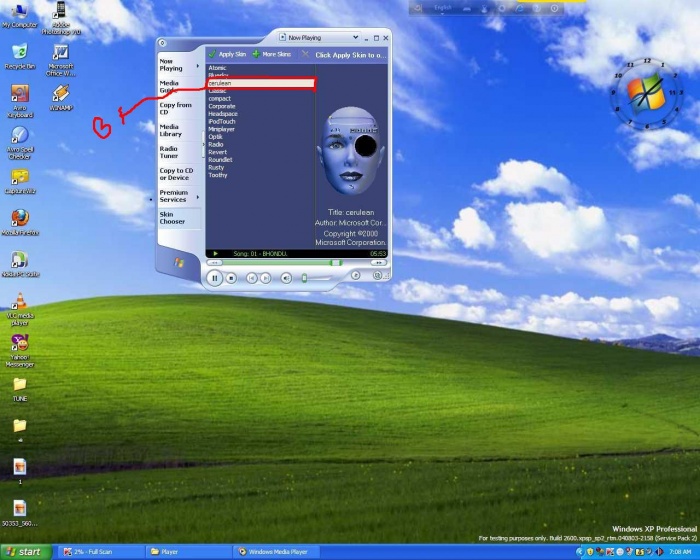Select the Toothy skin

point(218,175)
